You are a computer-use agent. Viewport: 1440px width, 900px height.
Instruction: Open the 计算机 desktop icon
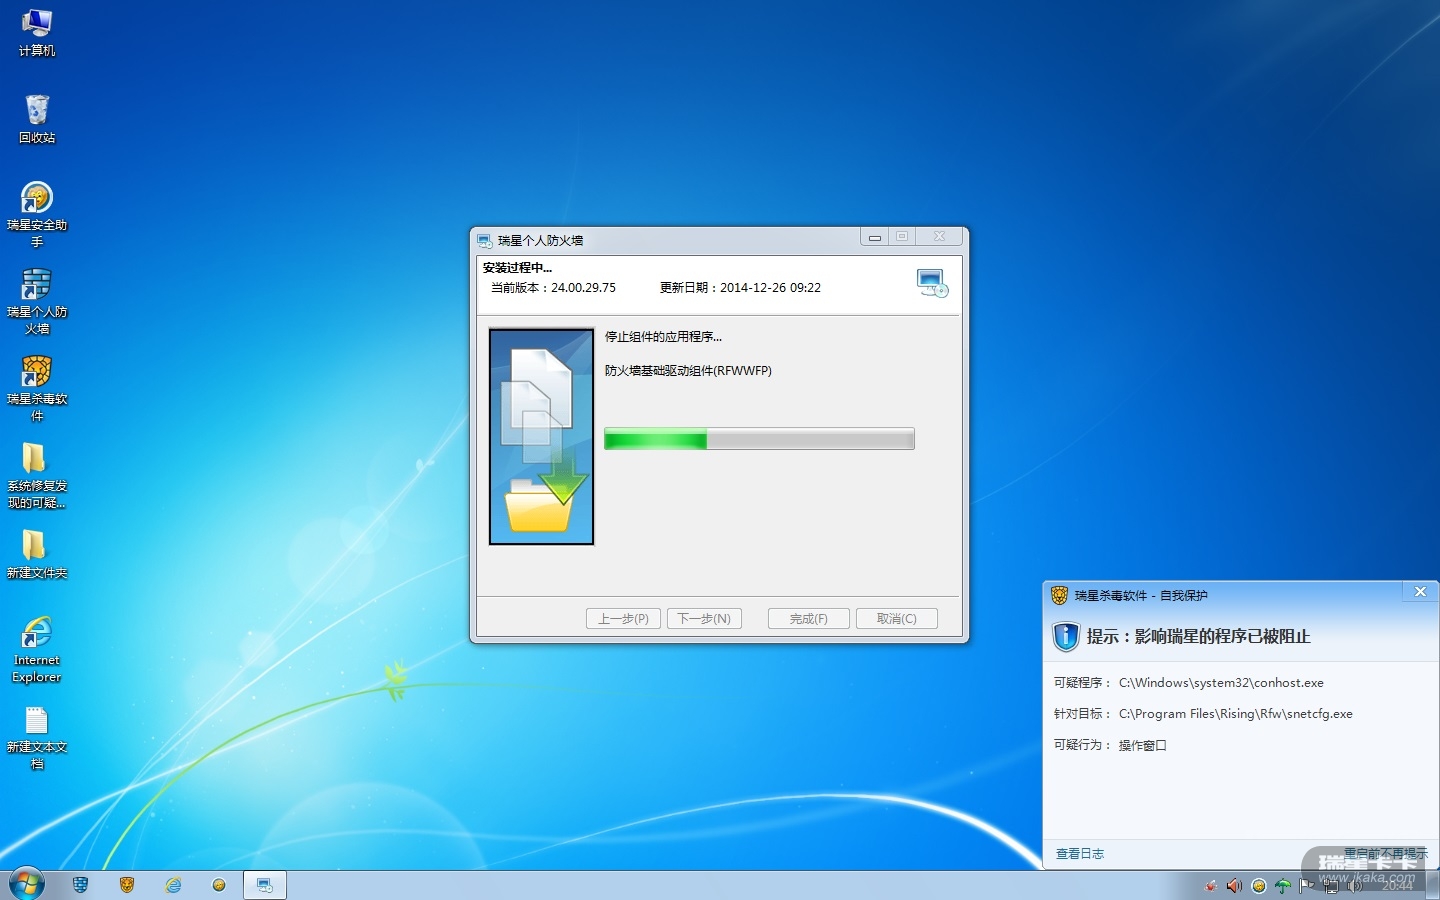pos(37,31)
